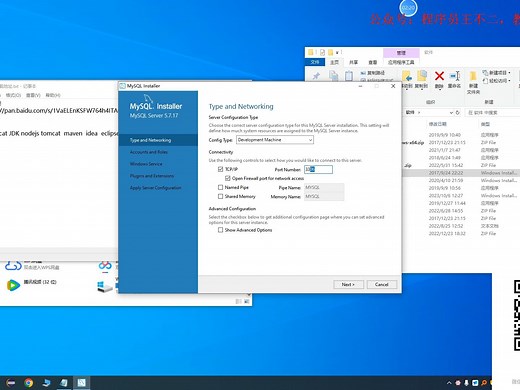Open the Config Type dropdown
The width and height of the screenshot is (520, 390).
pos(275,140)
